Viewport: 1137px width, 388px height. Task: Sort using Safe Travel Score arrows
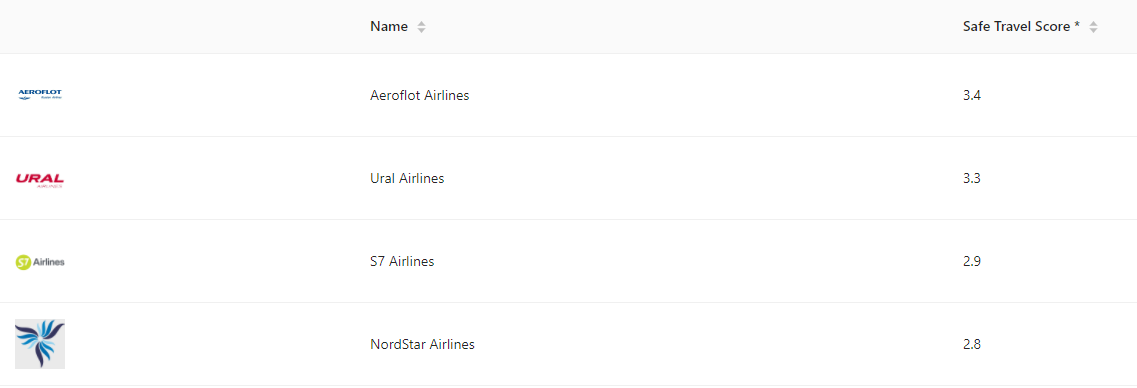1093,27
